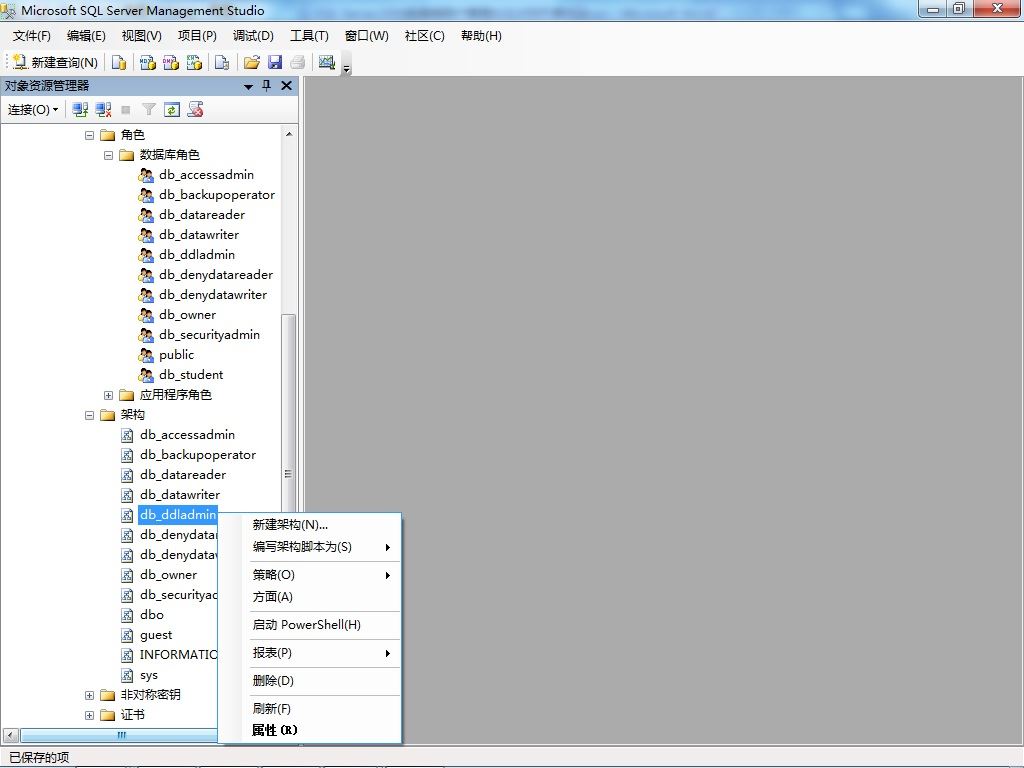Select the db_securityadmin database role

point(210,334)
